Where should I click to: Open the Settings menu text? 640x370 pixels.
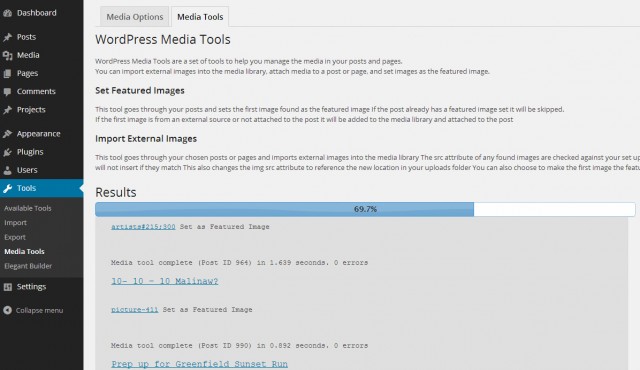(x=31, y=287)
